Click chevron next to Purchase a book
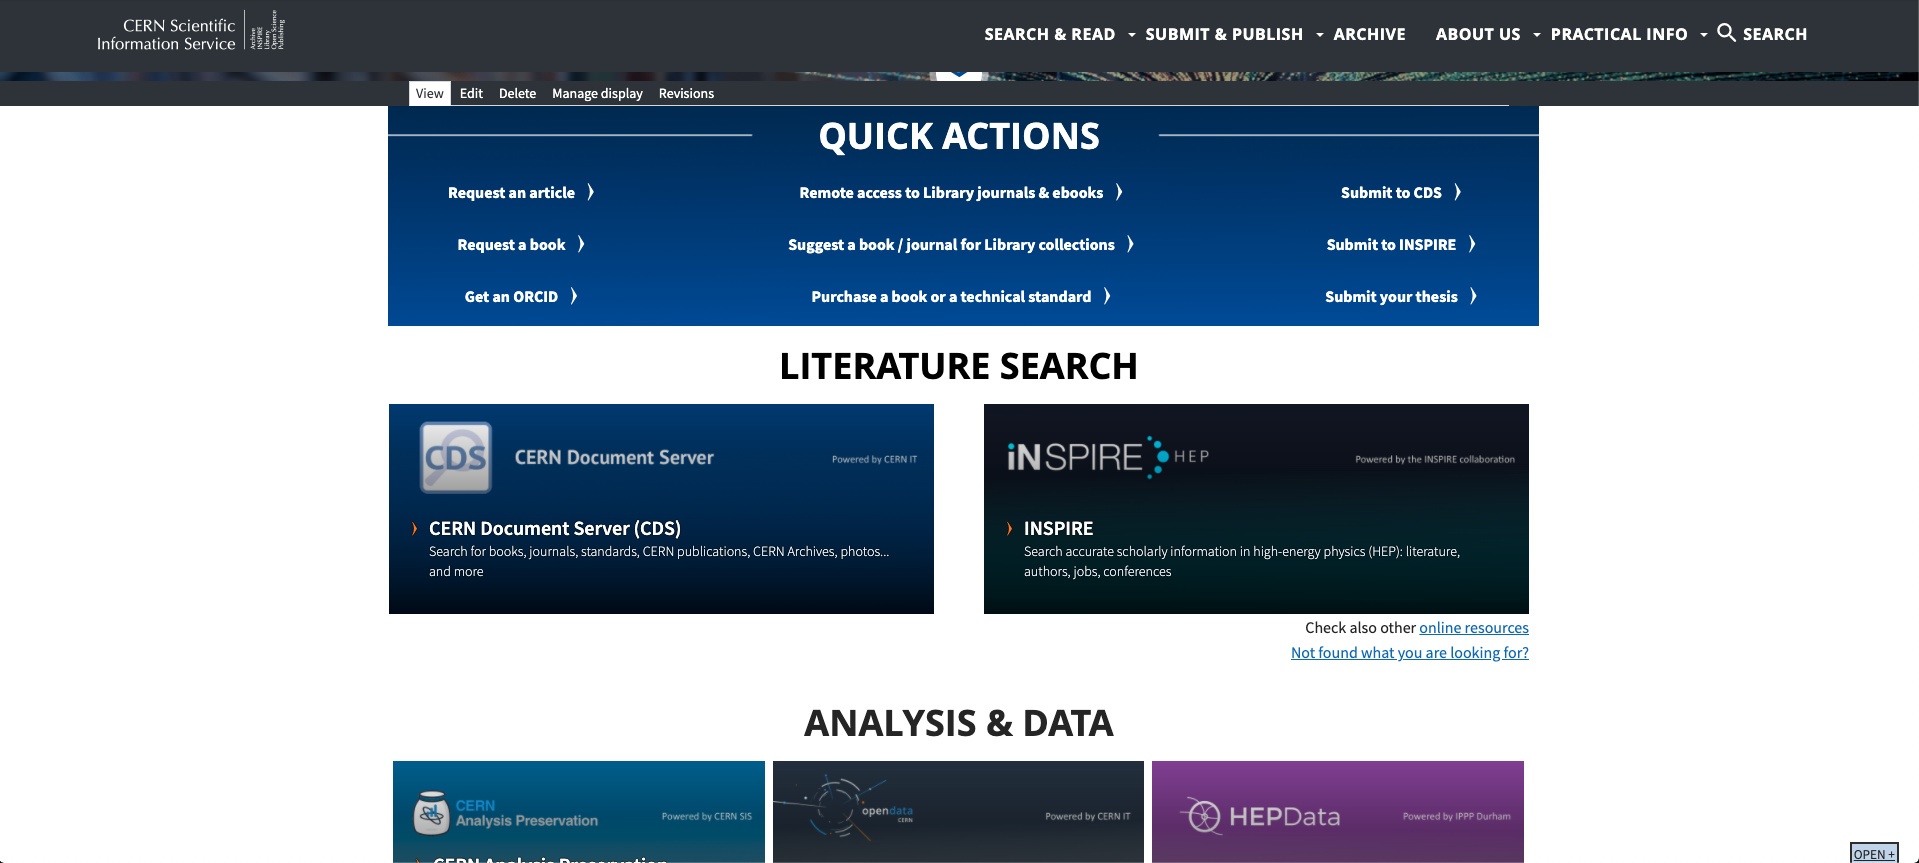The height and width of the screenshot is (863, 1919). [1108, 296]
